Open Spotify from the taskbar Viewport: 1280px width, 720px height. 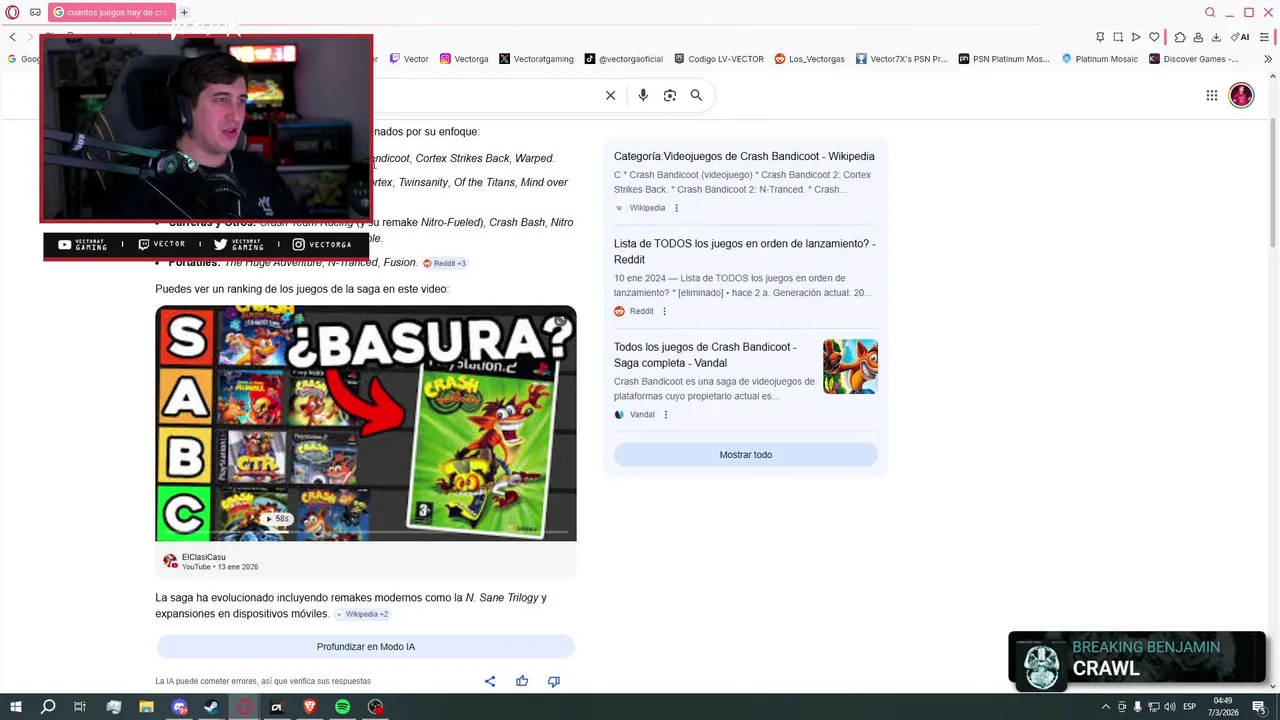click(342, 707)
